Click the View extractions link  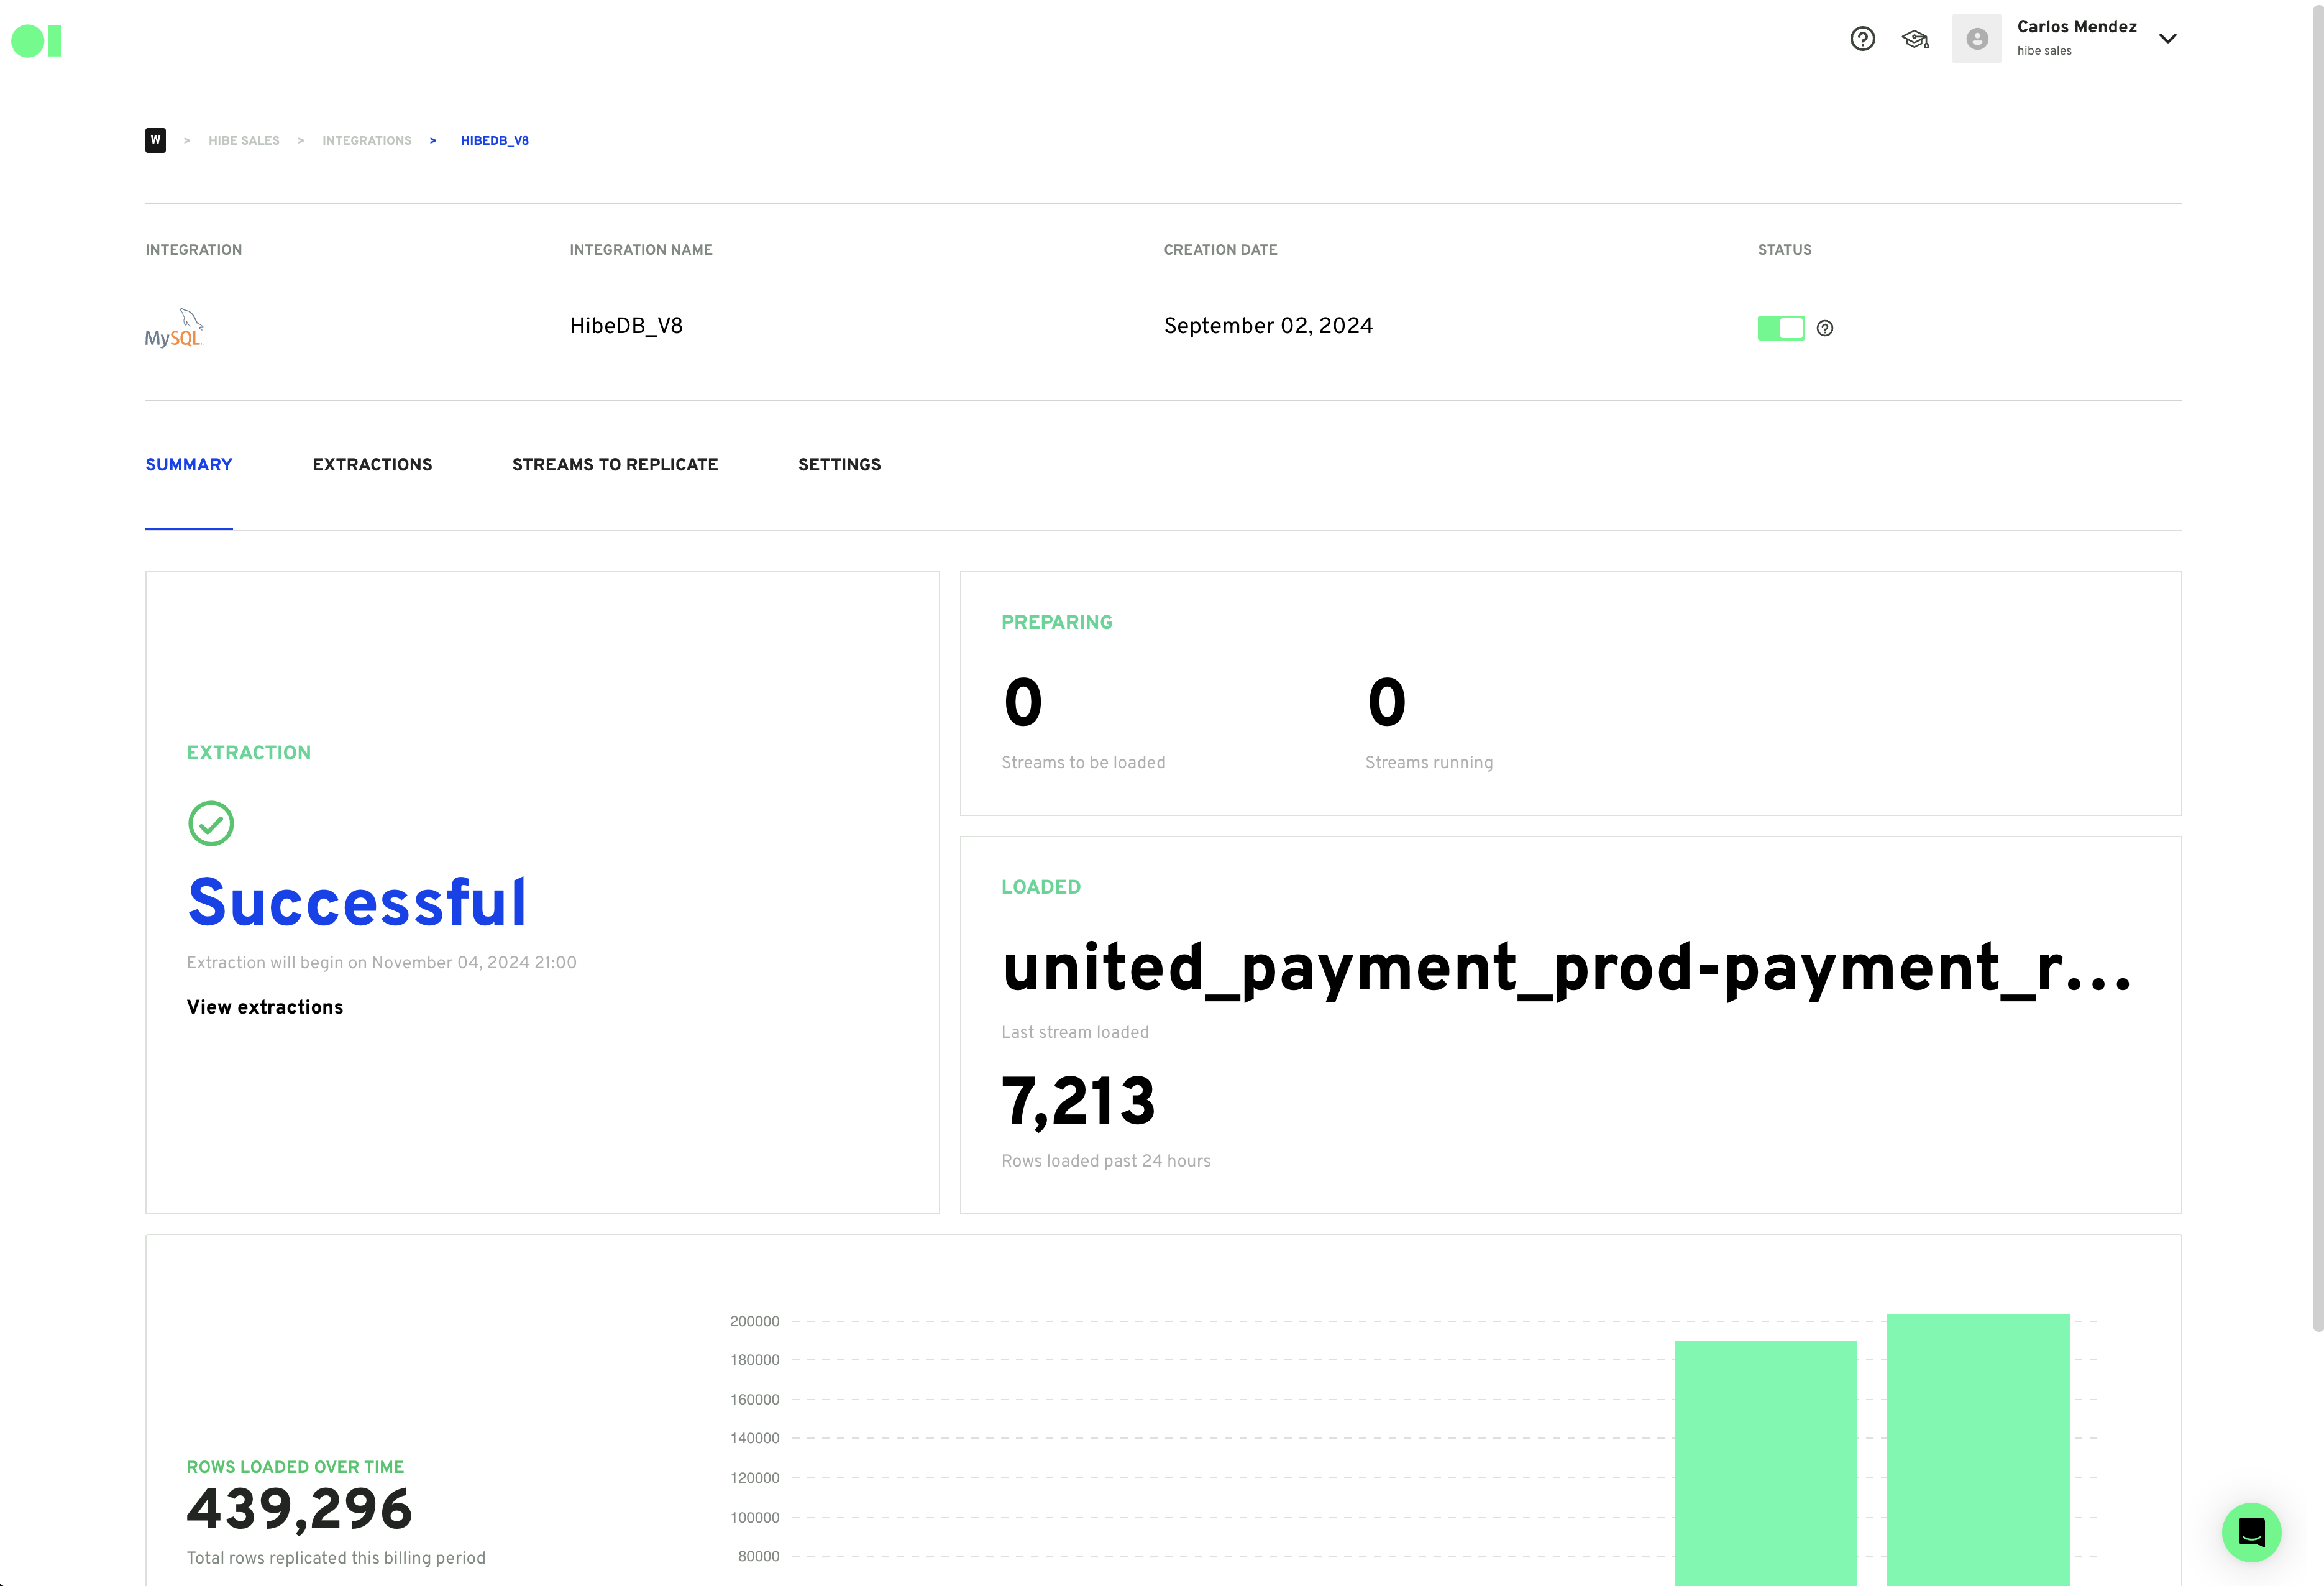coord(265,1007)
